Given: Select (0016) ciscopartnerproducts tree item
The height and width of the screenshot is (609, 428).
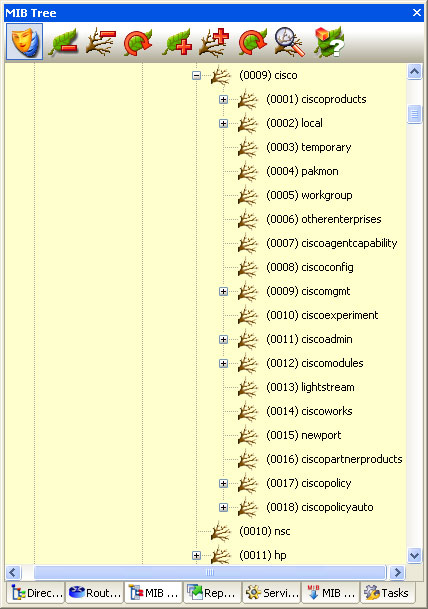Looking at the screenshot, I should pyautogui.click(x=334, y=459).
